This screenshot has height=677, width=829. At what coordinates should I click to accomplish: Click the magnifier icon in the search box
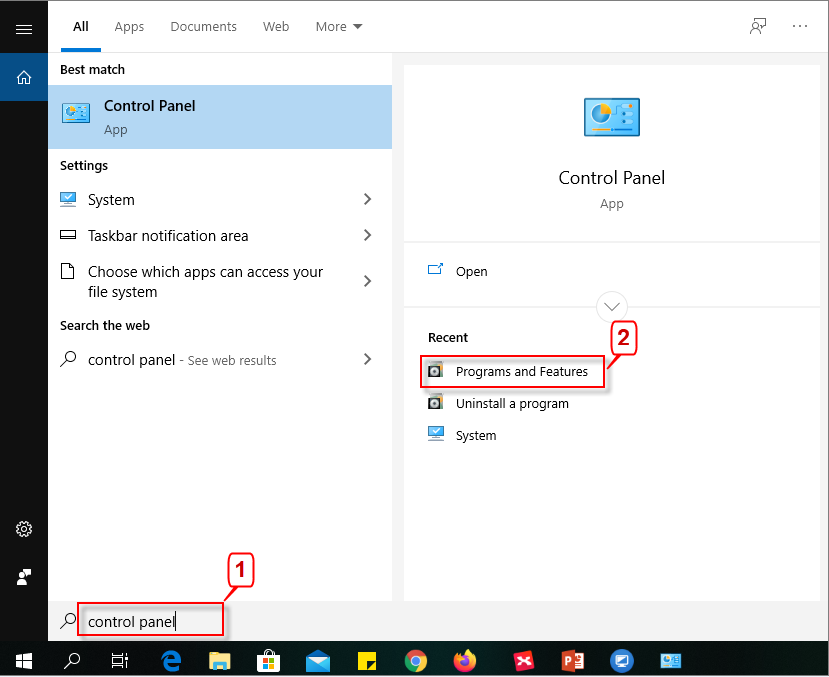pos(68,621)
